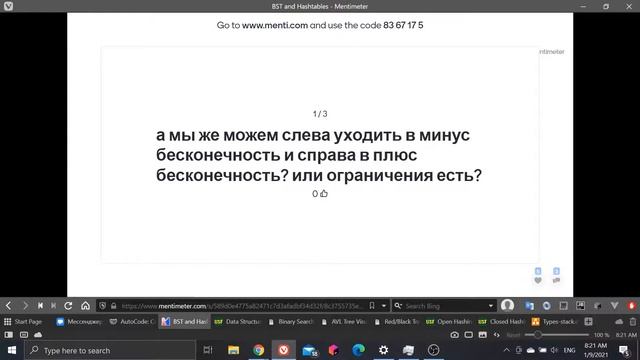Open Windows Task View
Screen dimensions: 640x360
point(208,350)
